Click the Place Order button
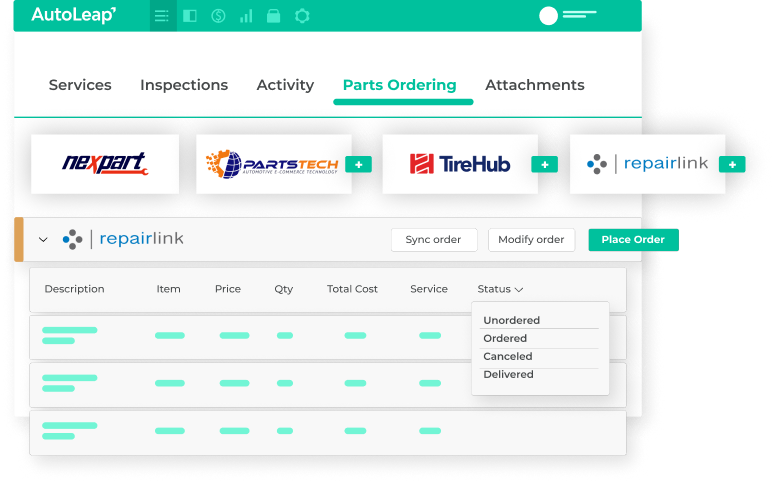Image resolution: width=775 pixels, height=482 pixels. pos(633,240)
